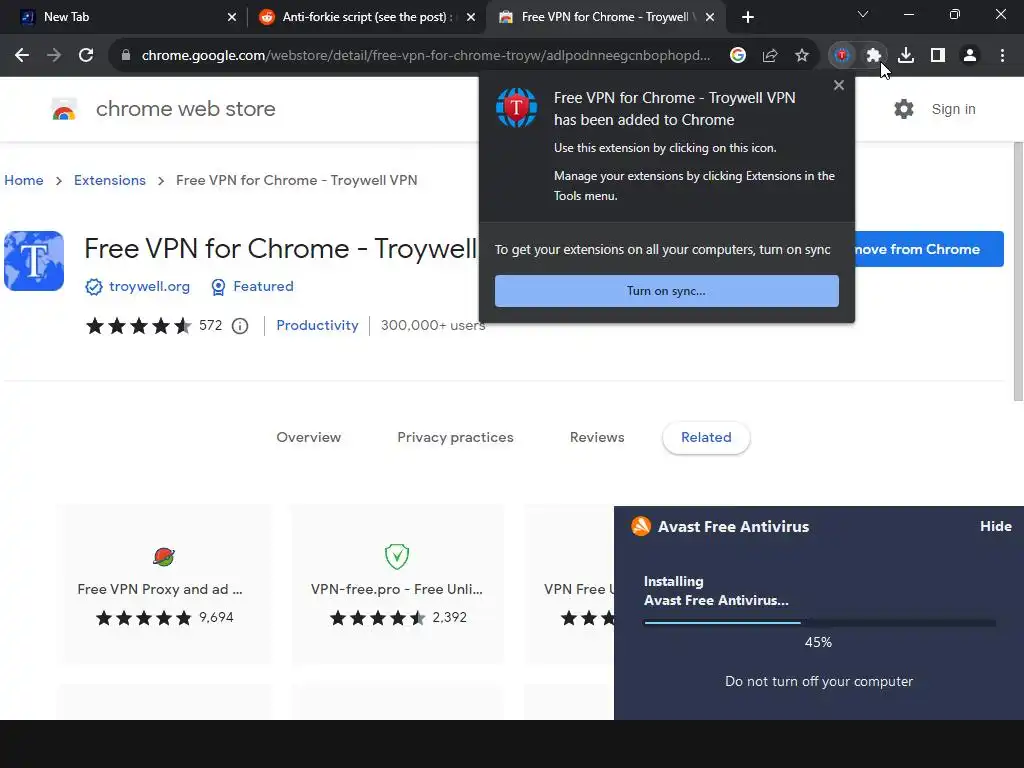Close the New Tab tab

pyautogui.click(x=232, y=17)
